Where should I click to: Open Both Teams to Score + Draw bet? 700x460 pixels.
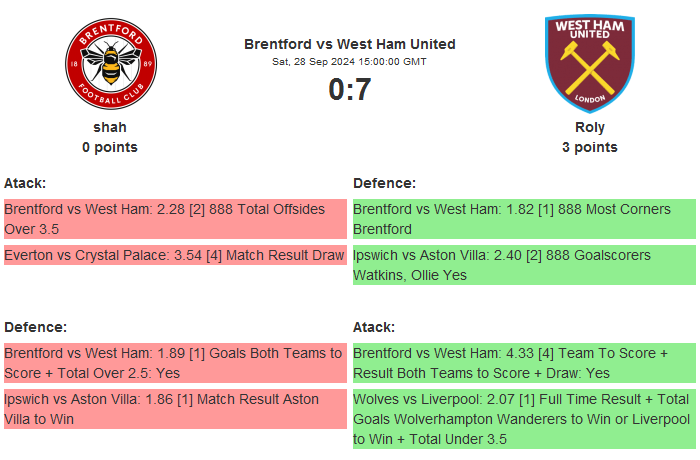point(524,363)
